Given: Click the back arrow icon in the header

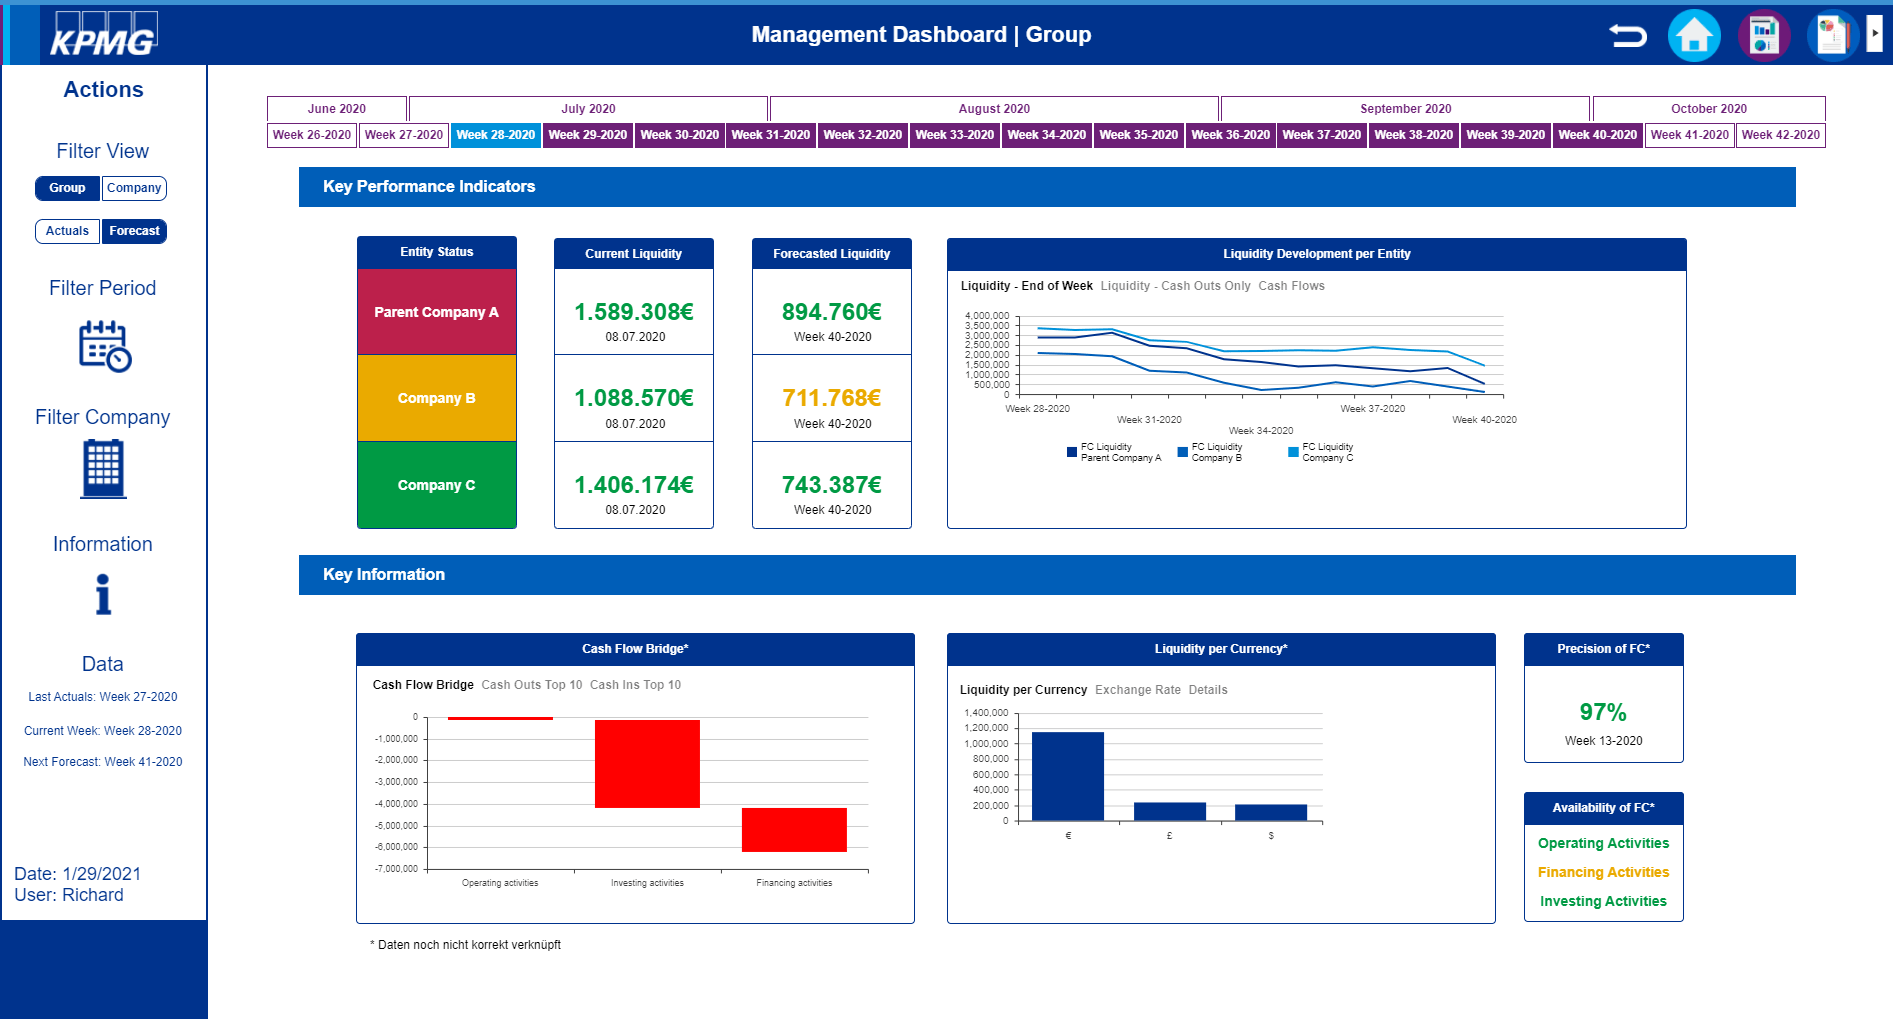Looking at the screenshot, I should 1628,33.
